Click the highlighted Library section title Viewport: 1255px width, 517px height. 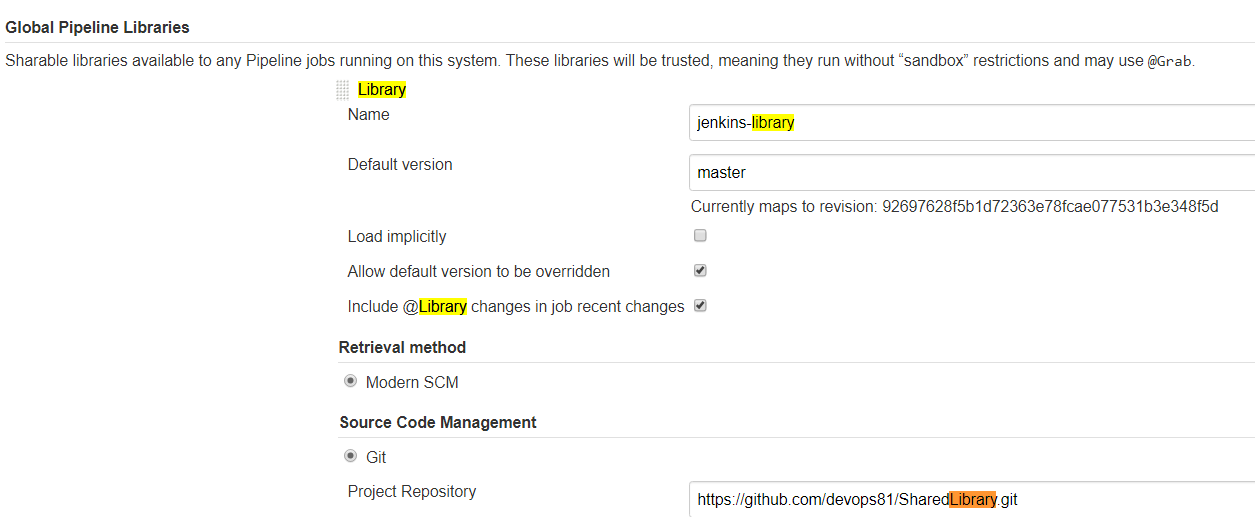click(382, 90)
